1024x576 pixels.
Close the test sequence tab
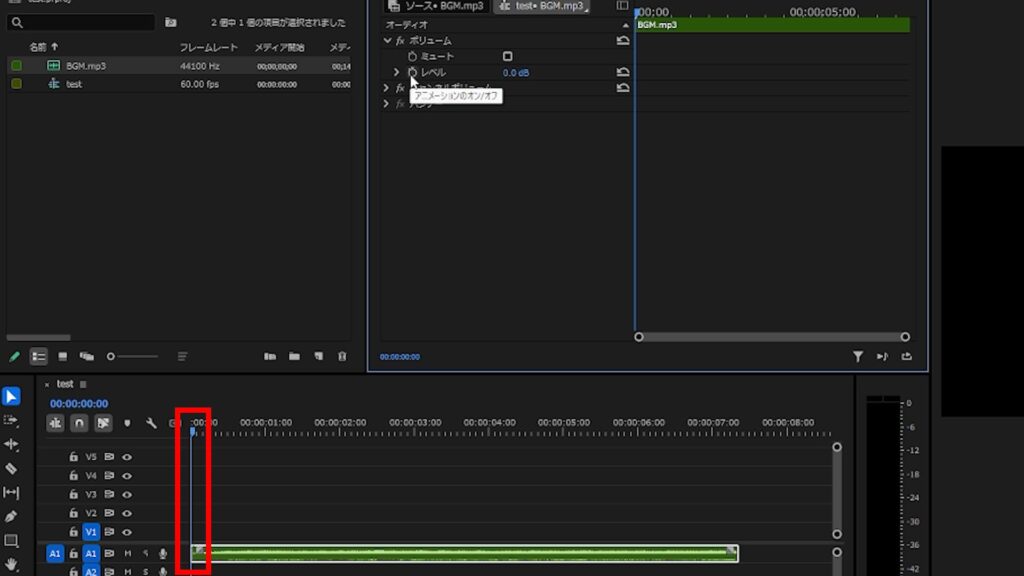click(x=47, y=385)
